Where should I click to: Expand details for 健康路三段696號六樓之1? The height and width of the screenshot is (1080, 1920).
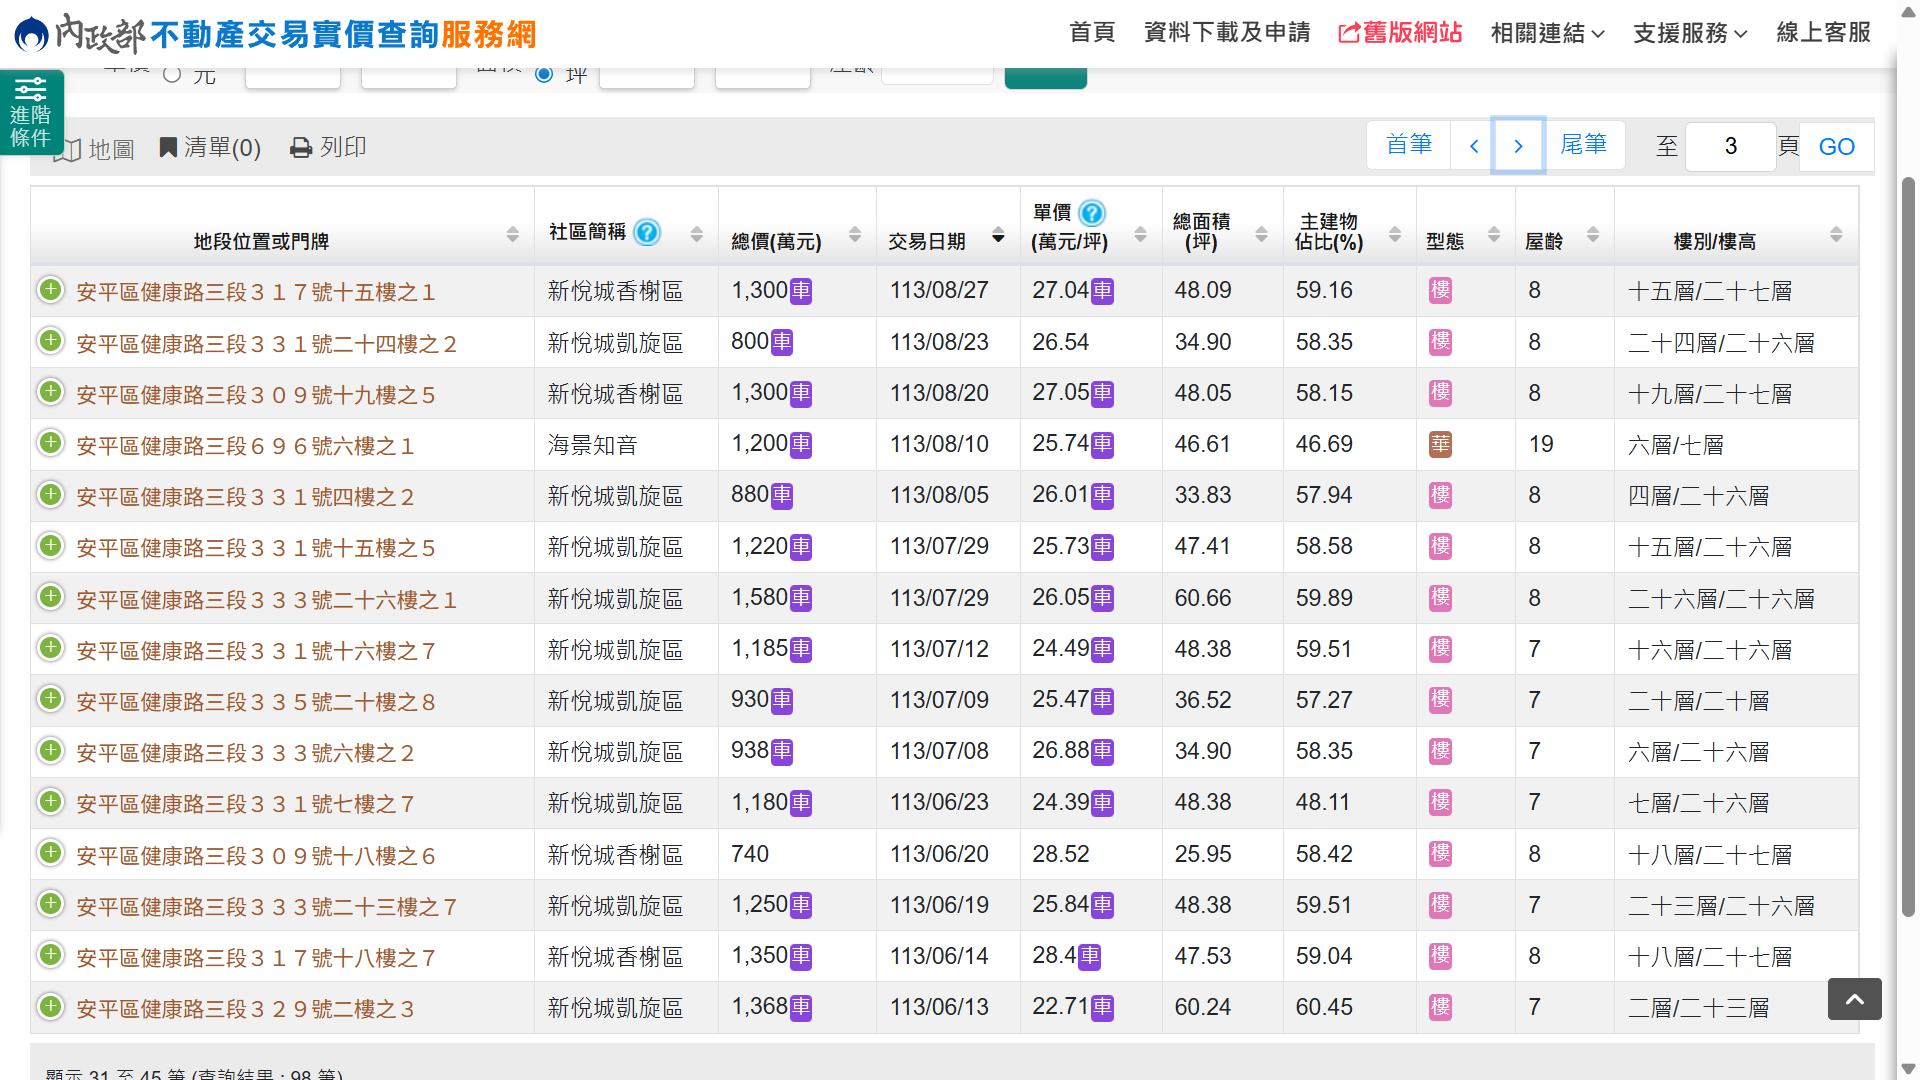pyautogui.click(x=50, y=443)
